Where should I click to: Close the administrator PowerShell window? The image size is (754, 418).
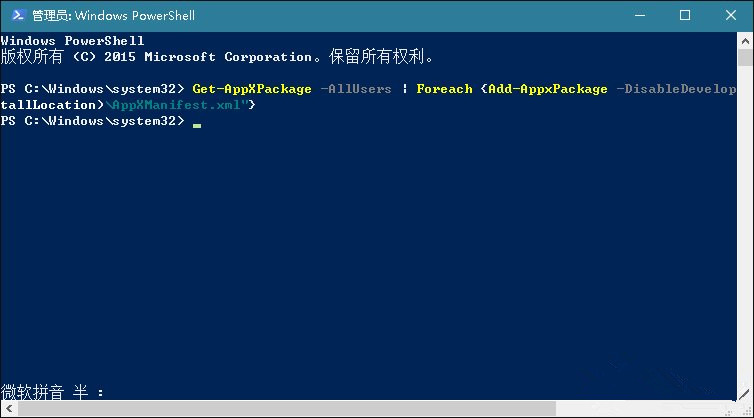[730, 15]
